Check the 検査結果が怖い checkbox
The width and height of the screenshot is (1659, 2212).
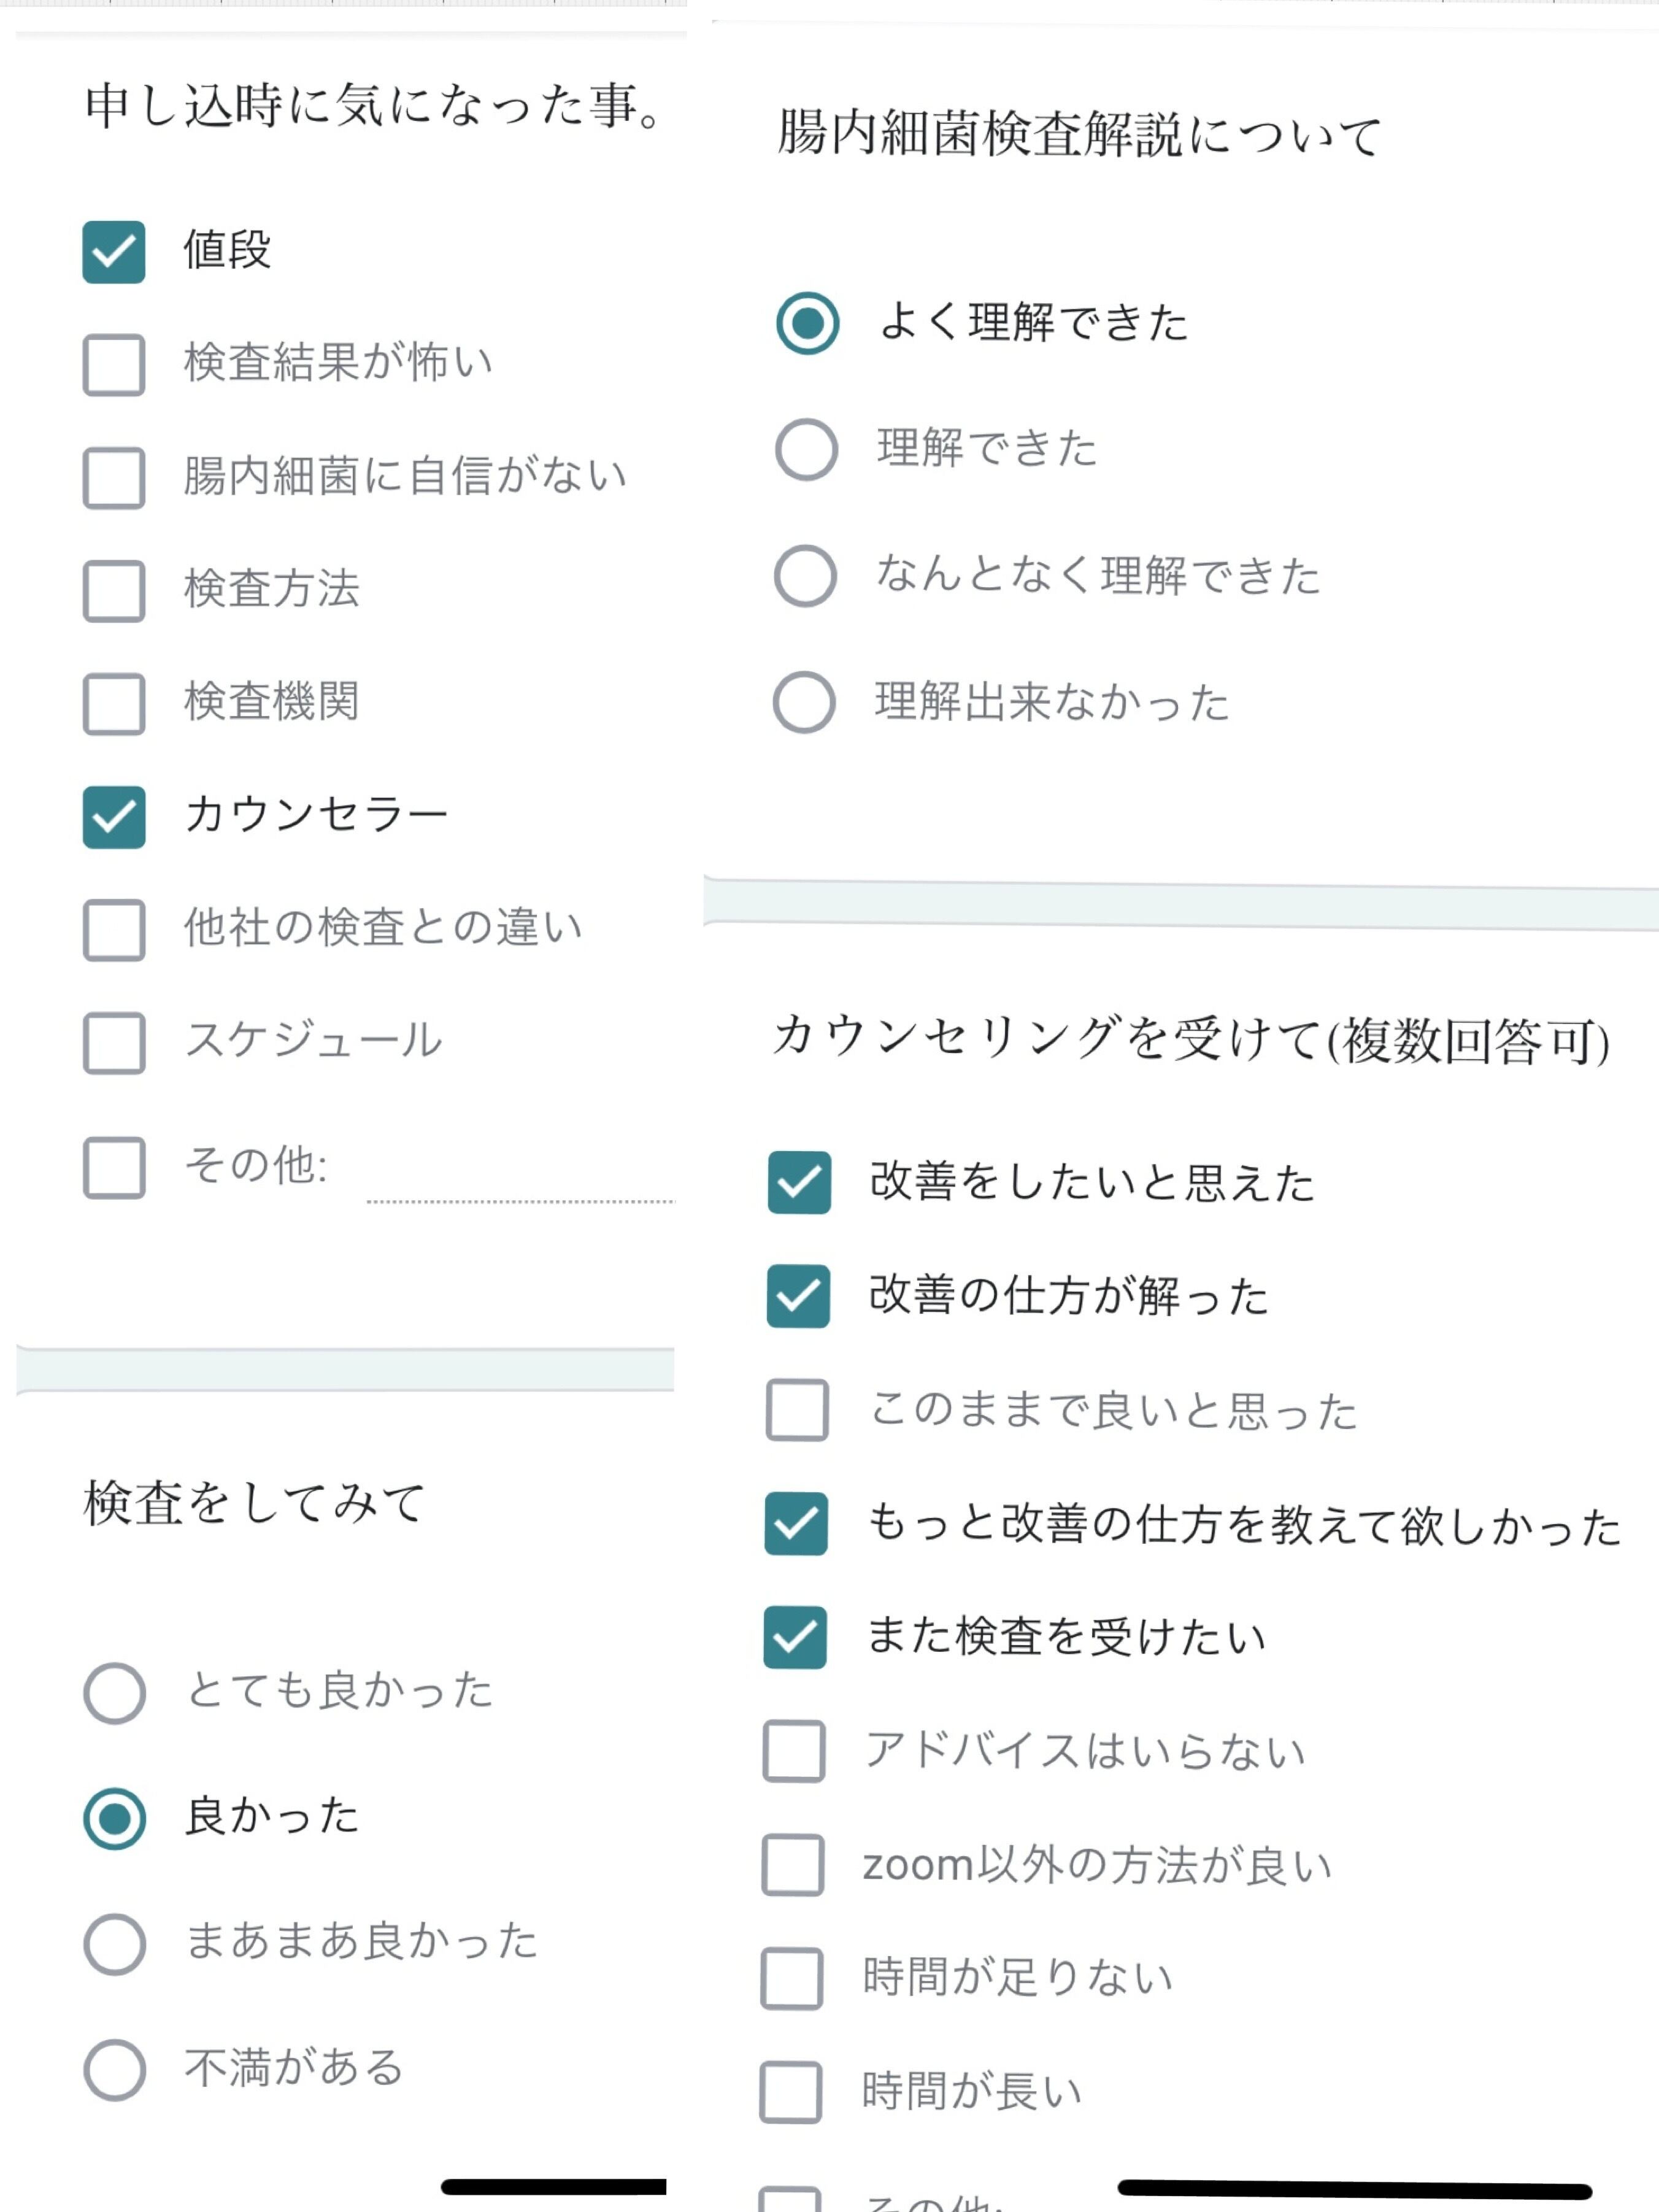[x=113, y=365]
